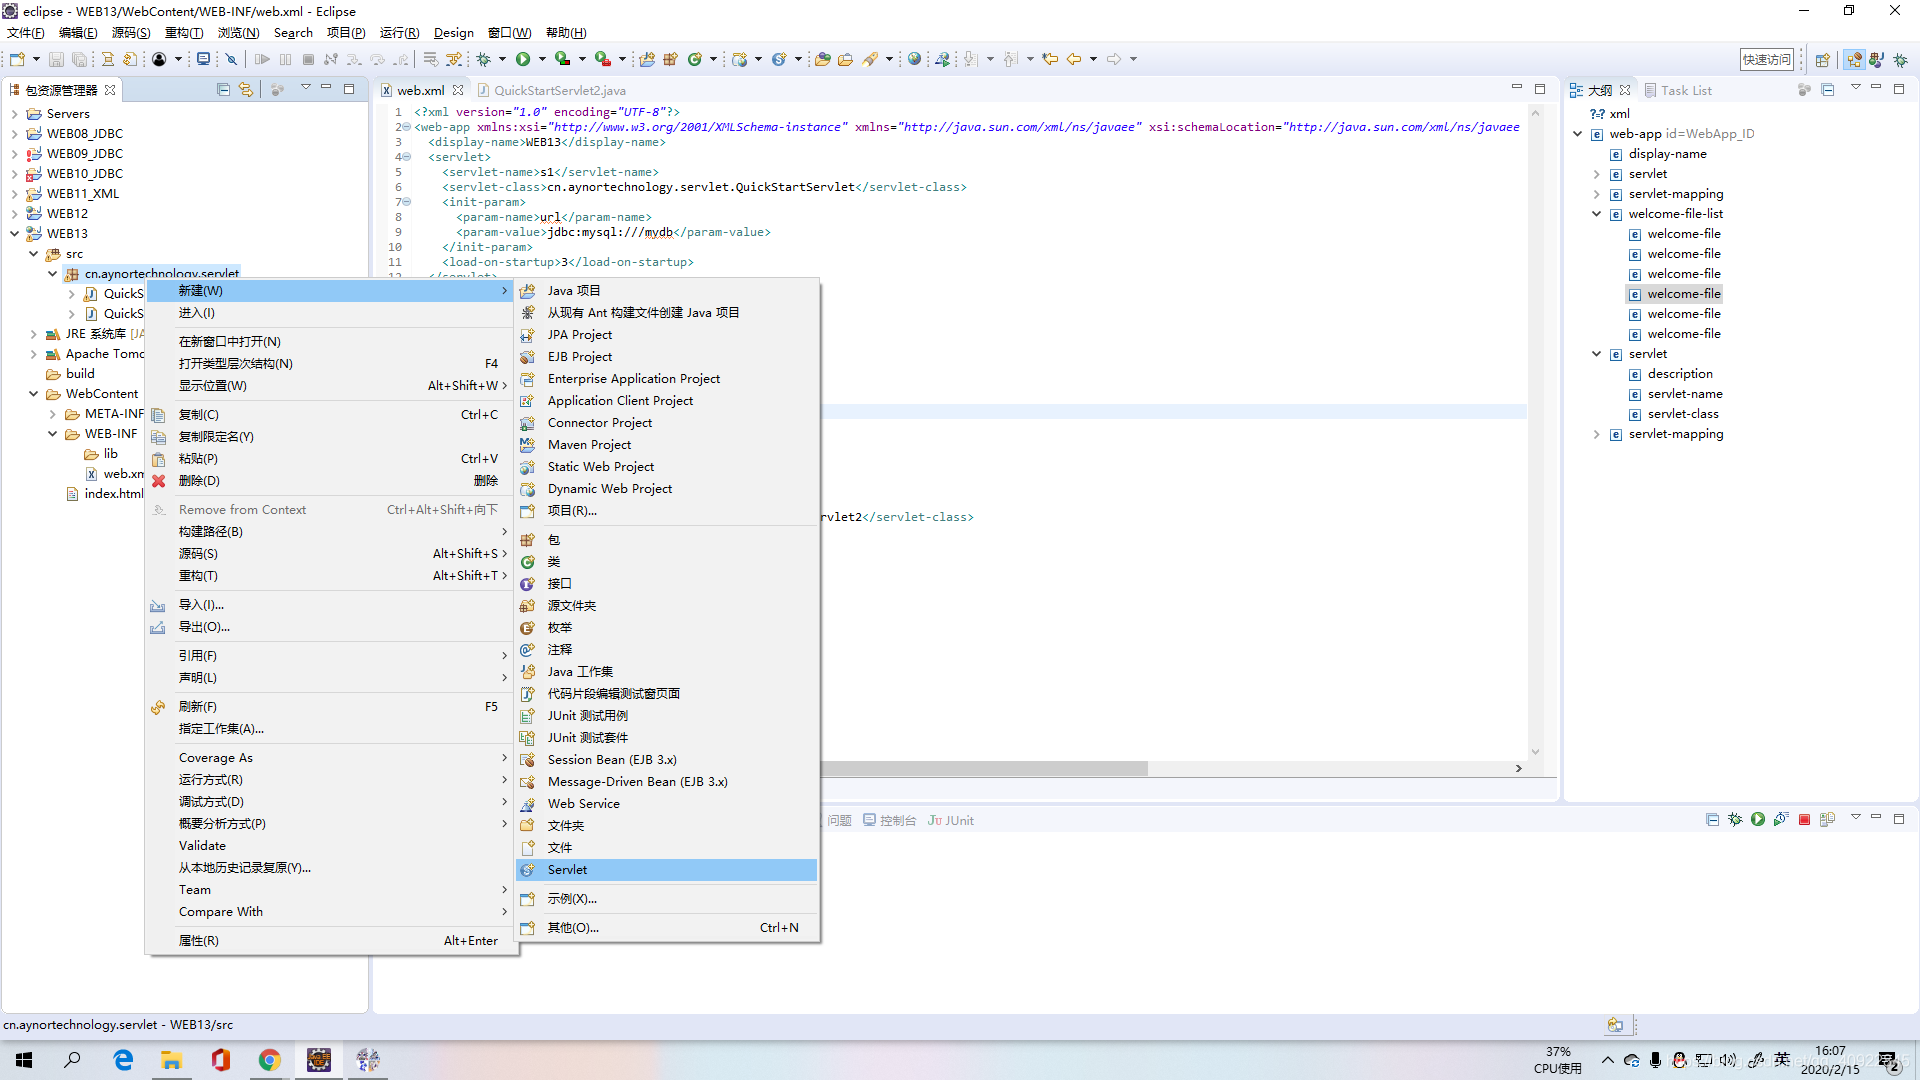
Task: Click the web browser globe toolbar icon
Action: coord(914,59)
